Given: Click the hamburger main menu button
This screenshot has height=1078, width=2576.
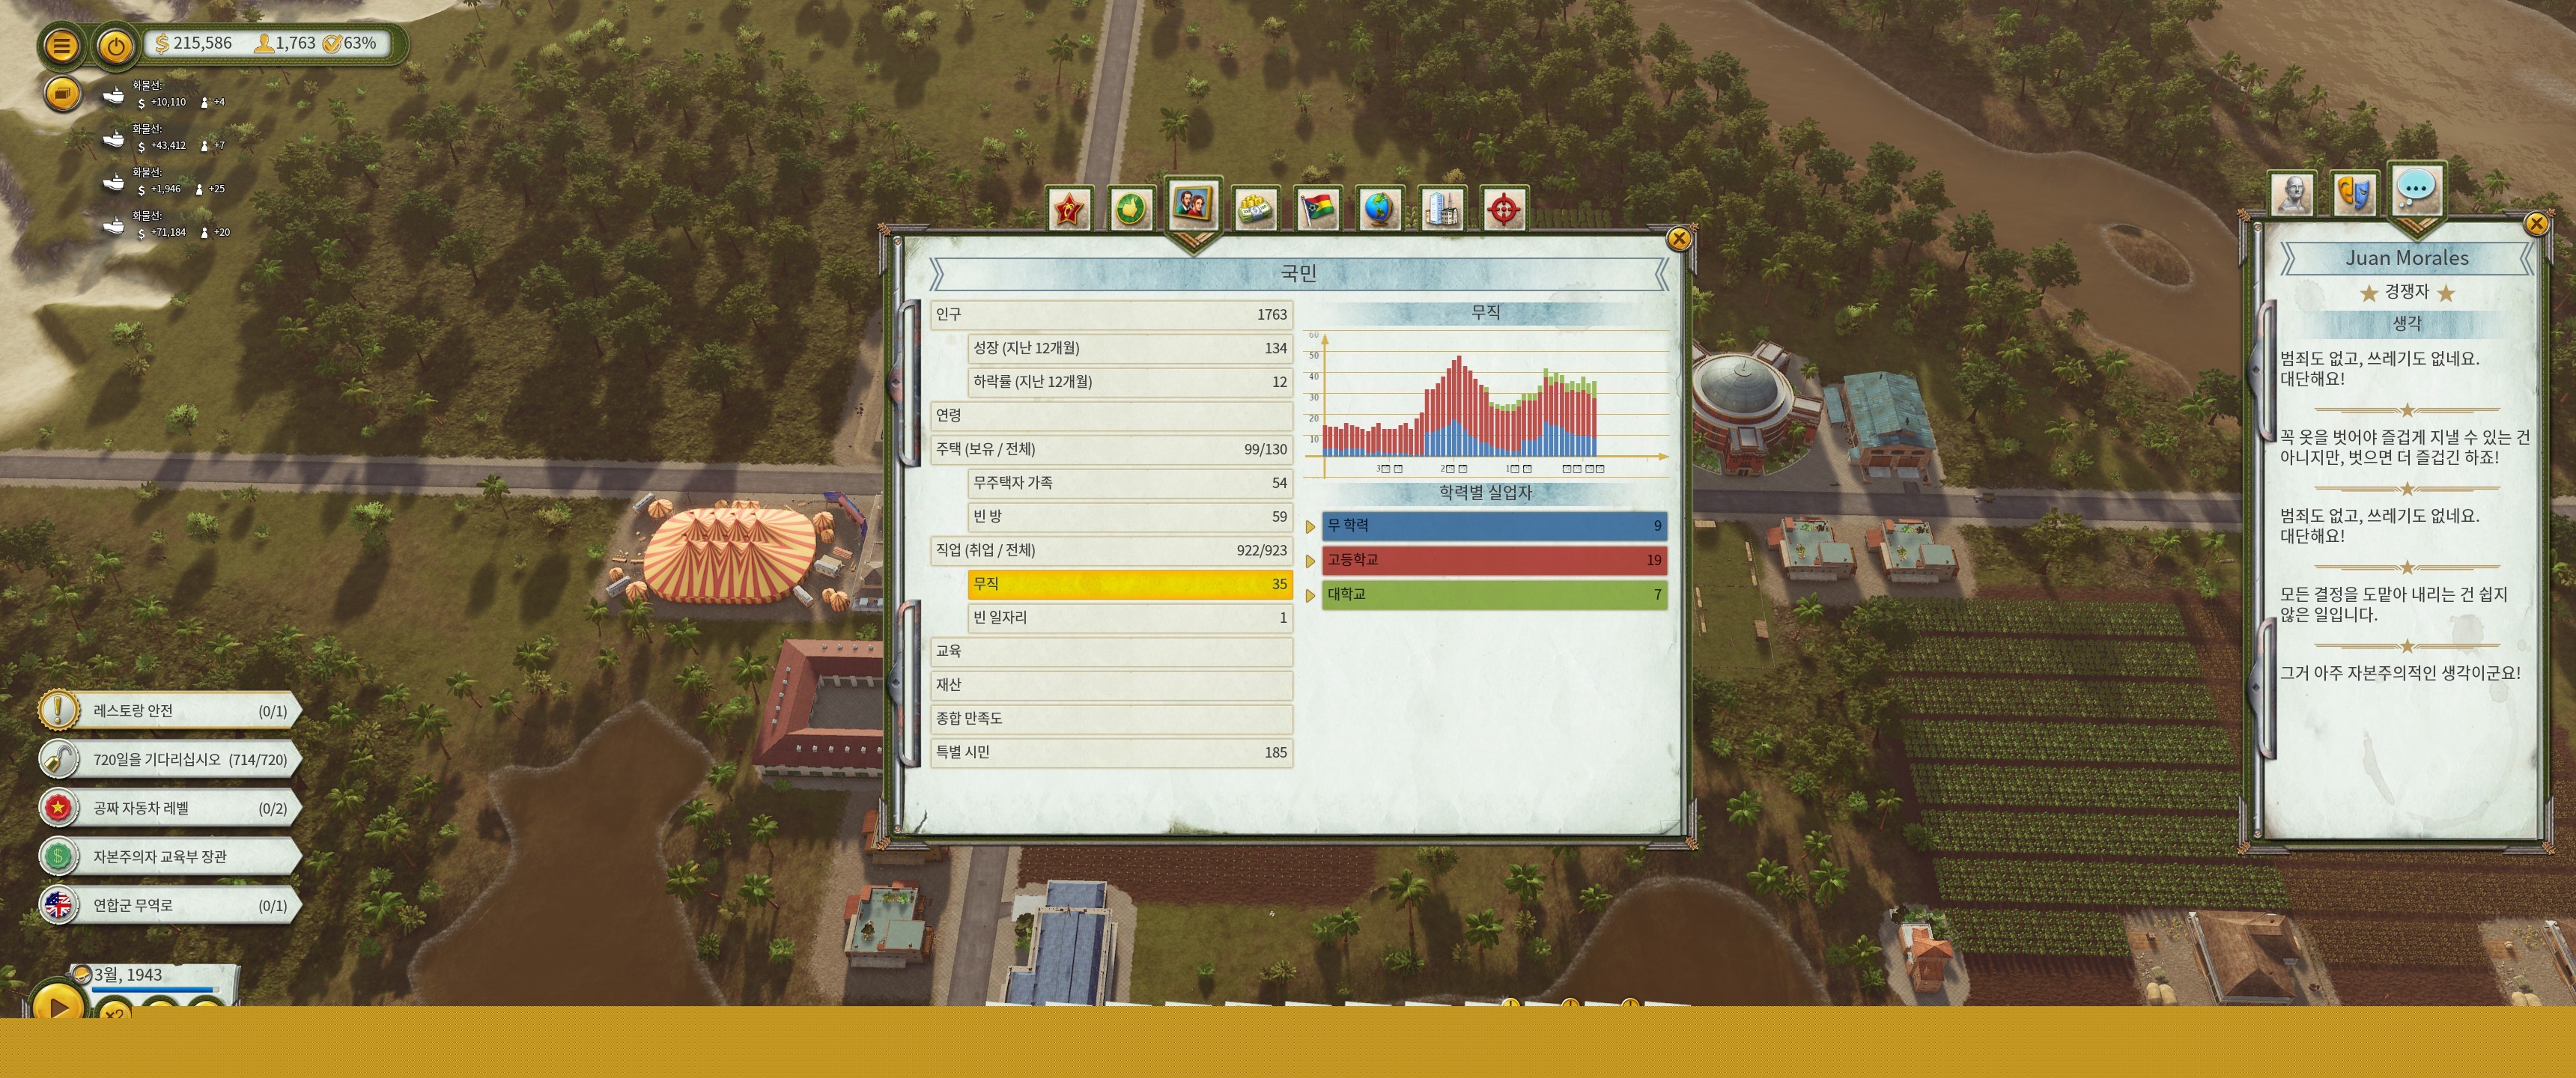Looking at the screenshot, I should click(61, 46).
